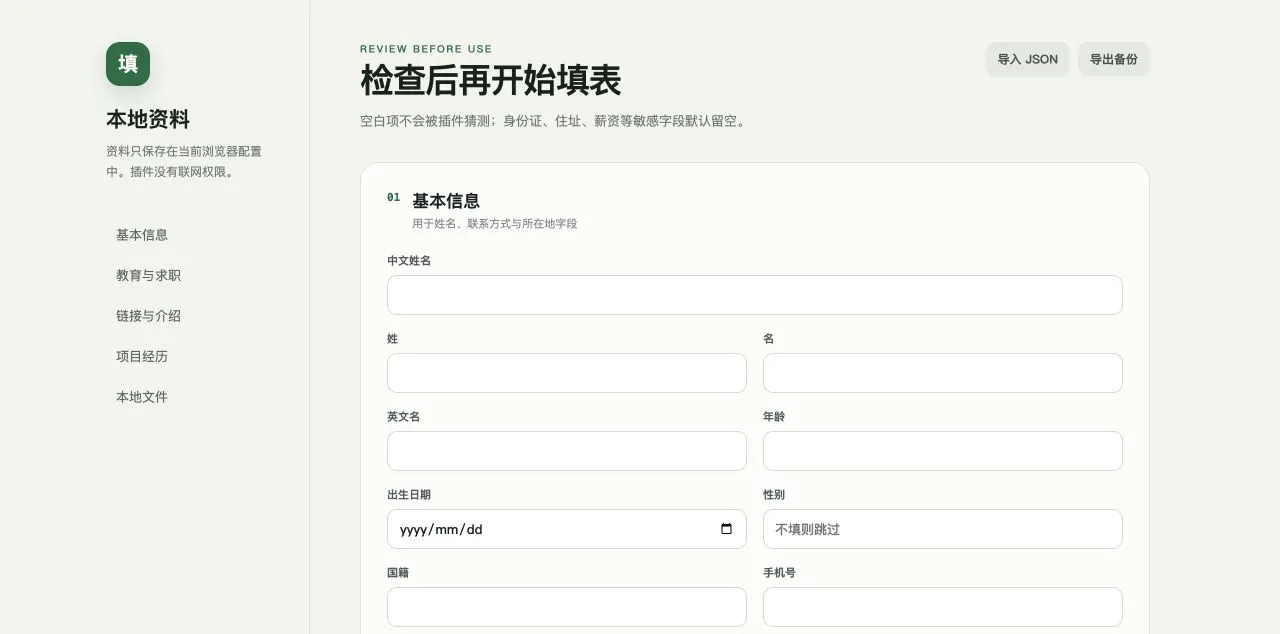Screen dimensions: 1280x634
Task: Open 本地文件 in the sidebar
Action: pos(142,397)
